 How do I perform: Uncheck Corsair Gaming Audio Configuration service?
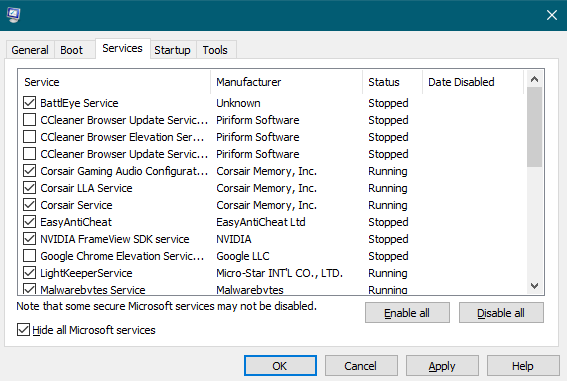point(29,171)
